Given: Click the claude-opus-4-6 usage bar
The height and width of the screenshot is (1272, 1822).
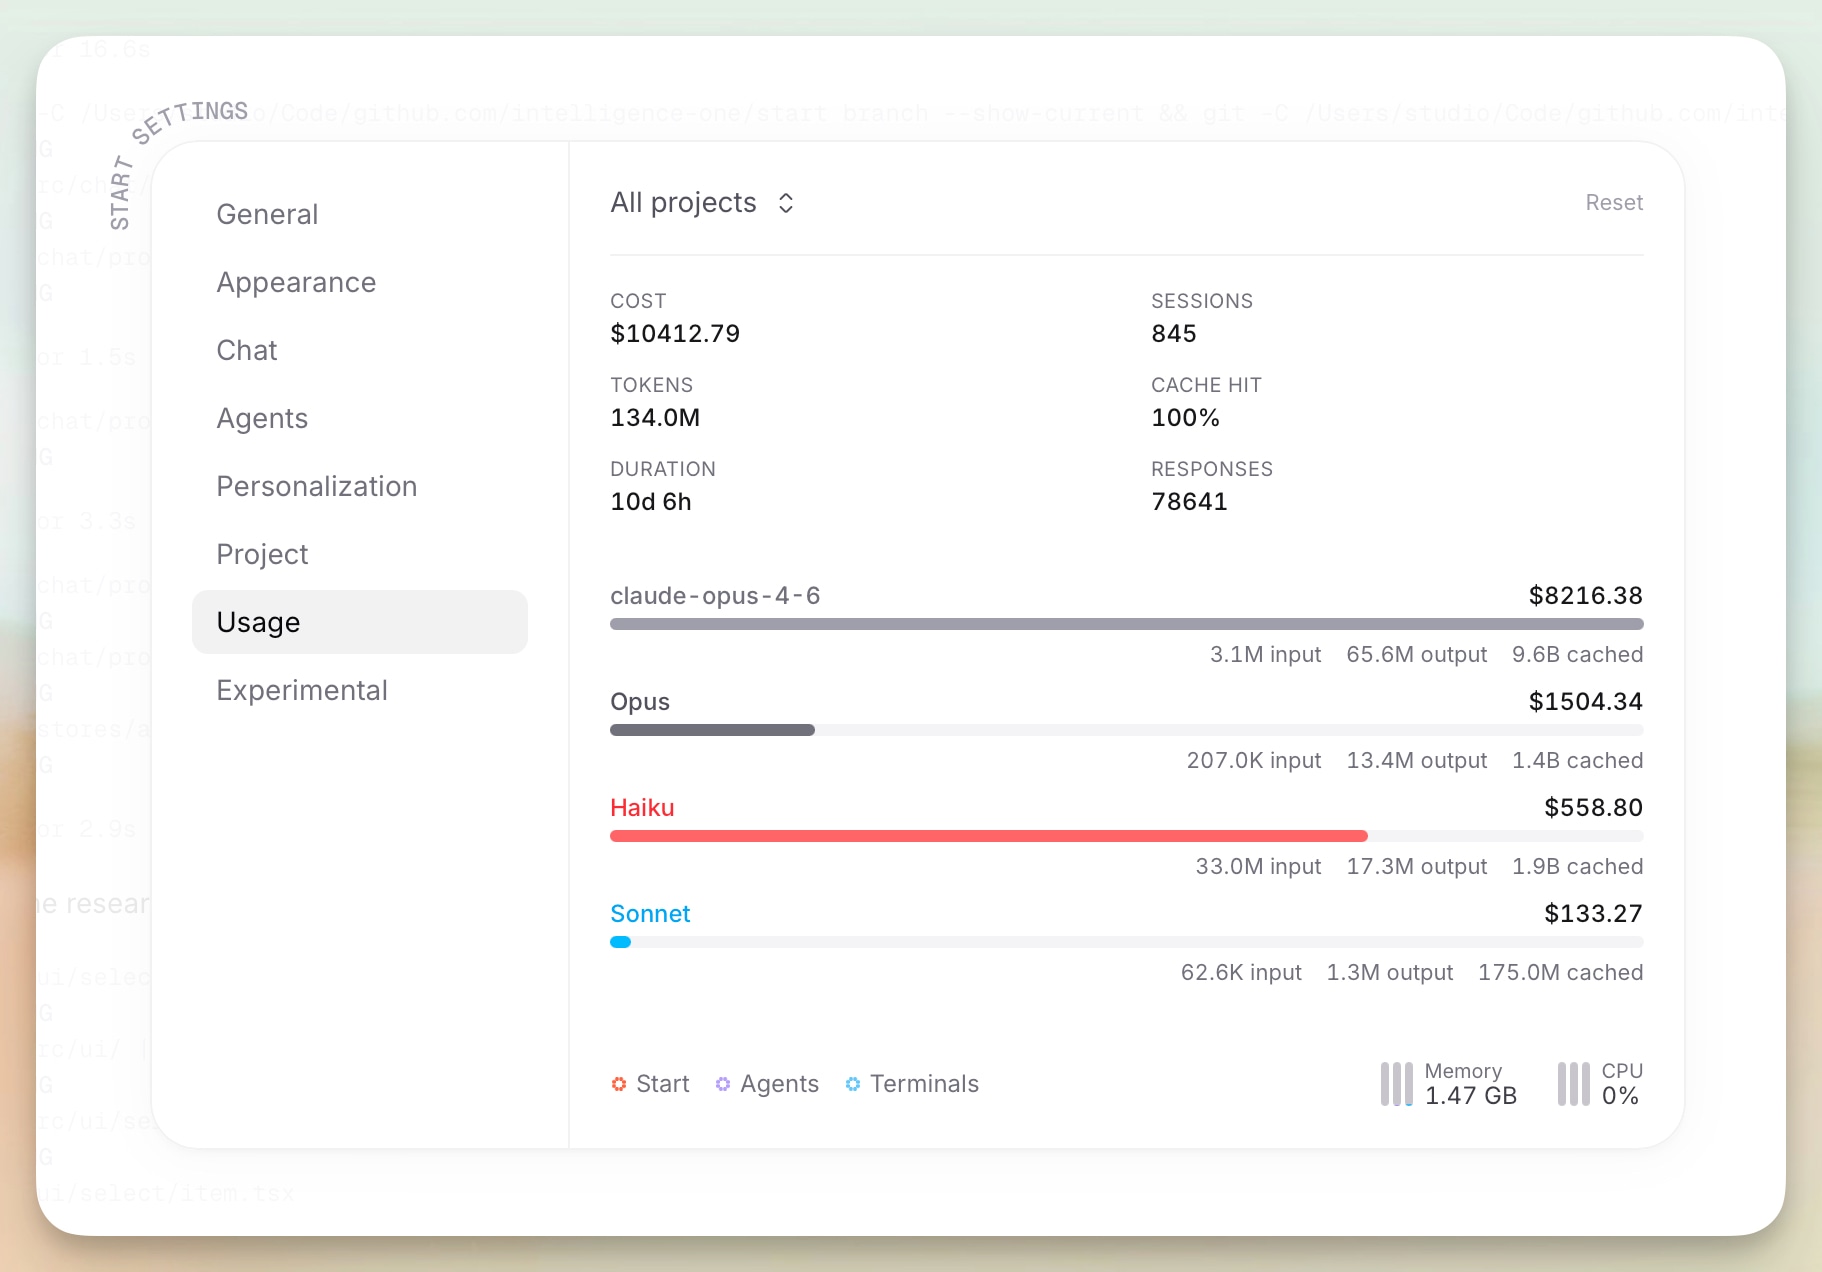Looking at the screenshot, I should point(1127,624).
